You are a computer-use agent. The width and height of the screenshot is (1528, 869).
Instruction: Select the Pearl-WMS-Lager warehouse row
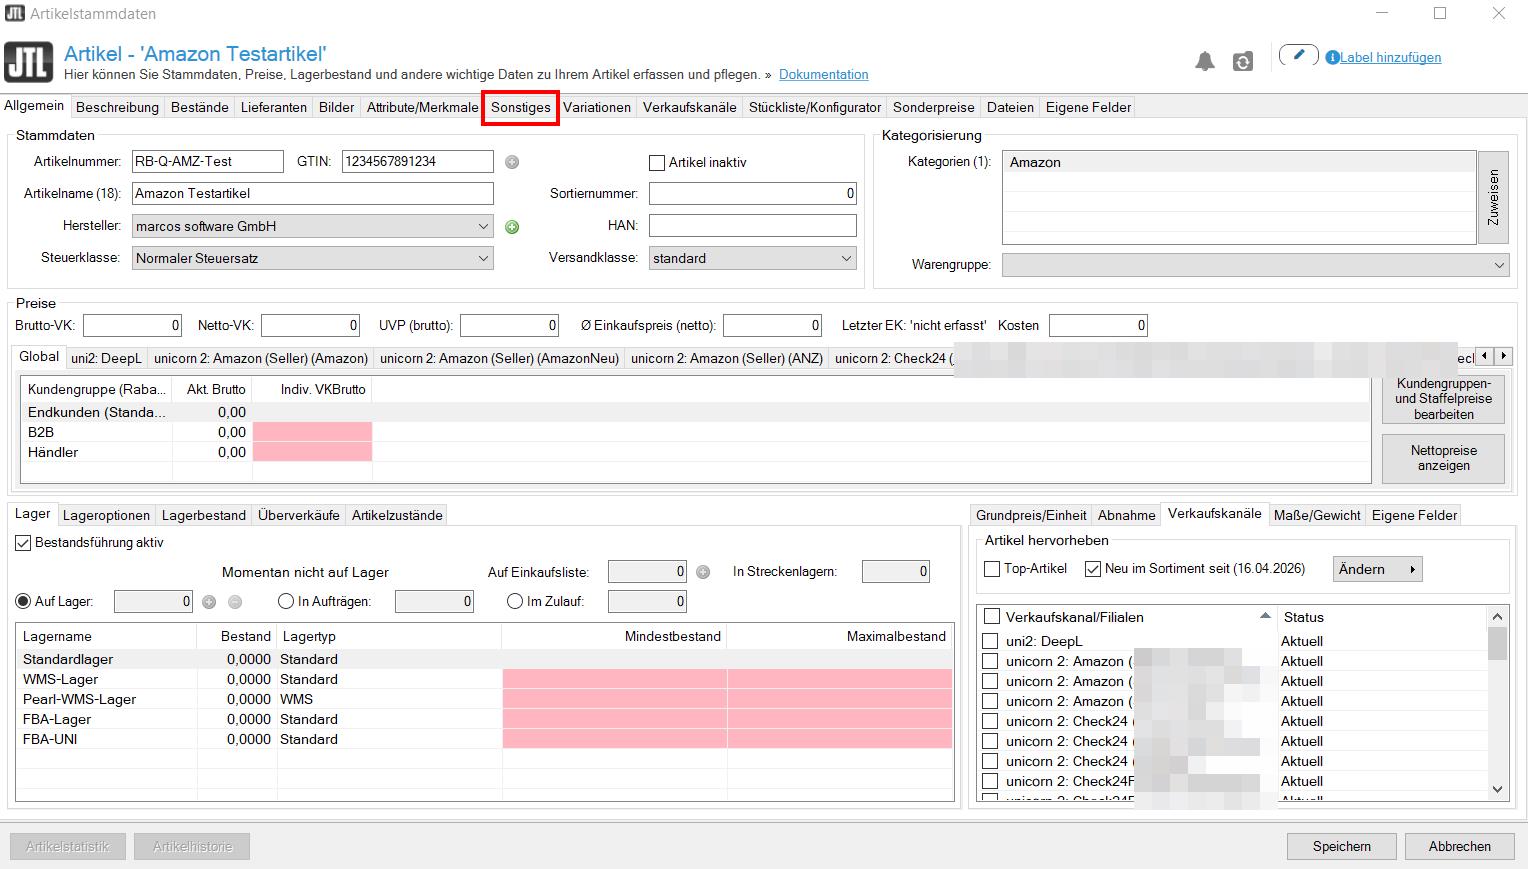pos(485,699)
